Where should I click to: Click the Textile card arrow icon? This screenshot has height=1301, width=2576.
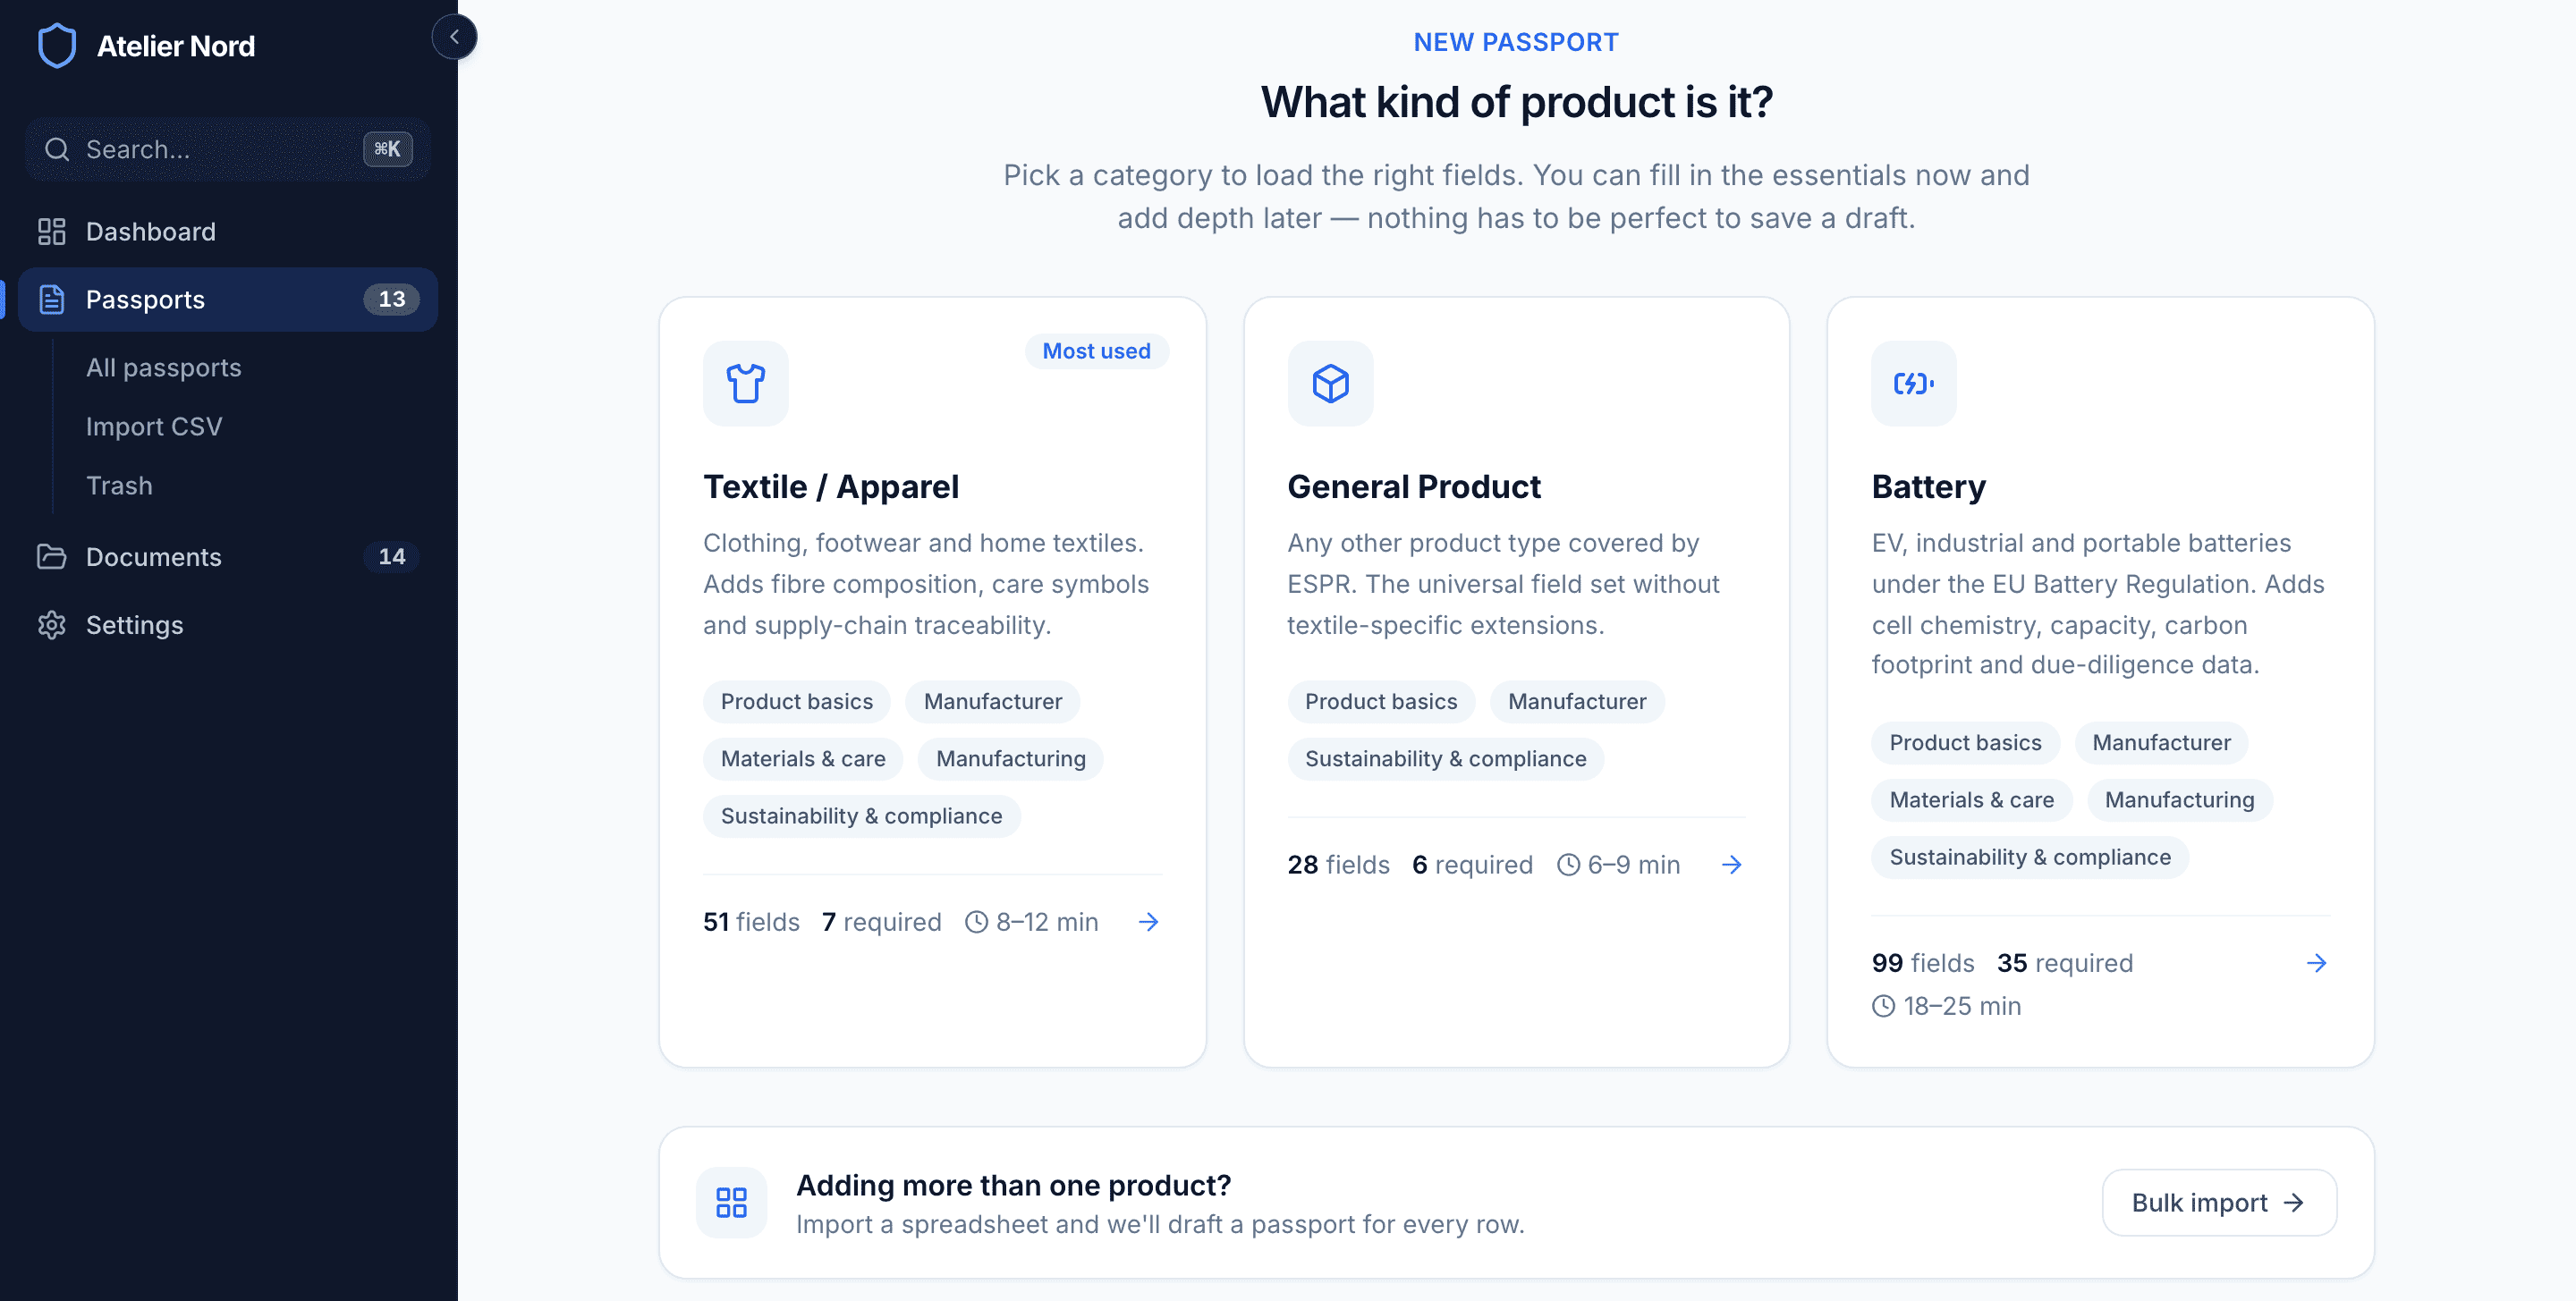[x=1148, y=921]
